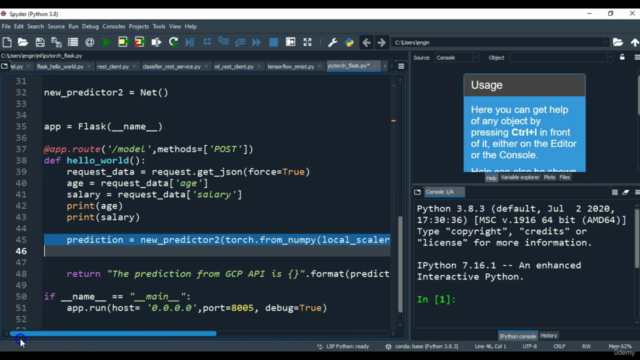Open the File menu

pyautogui.click(x=6, y=27)
